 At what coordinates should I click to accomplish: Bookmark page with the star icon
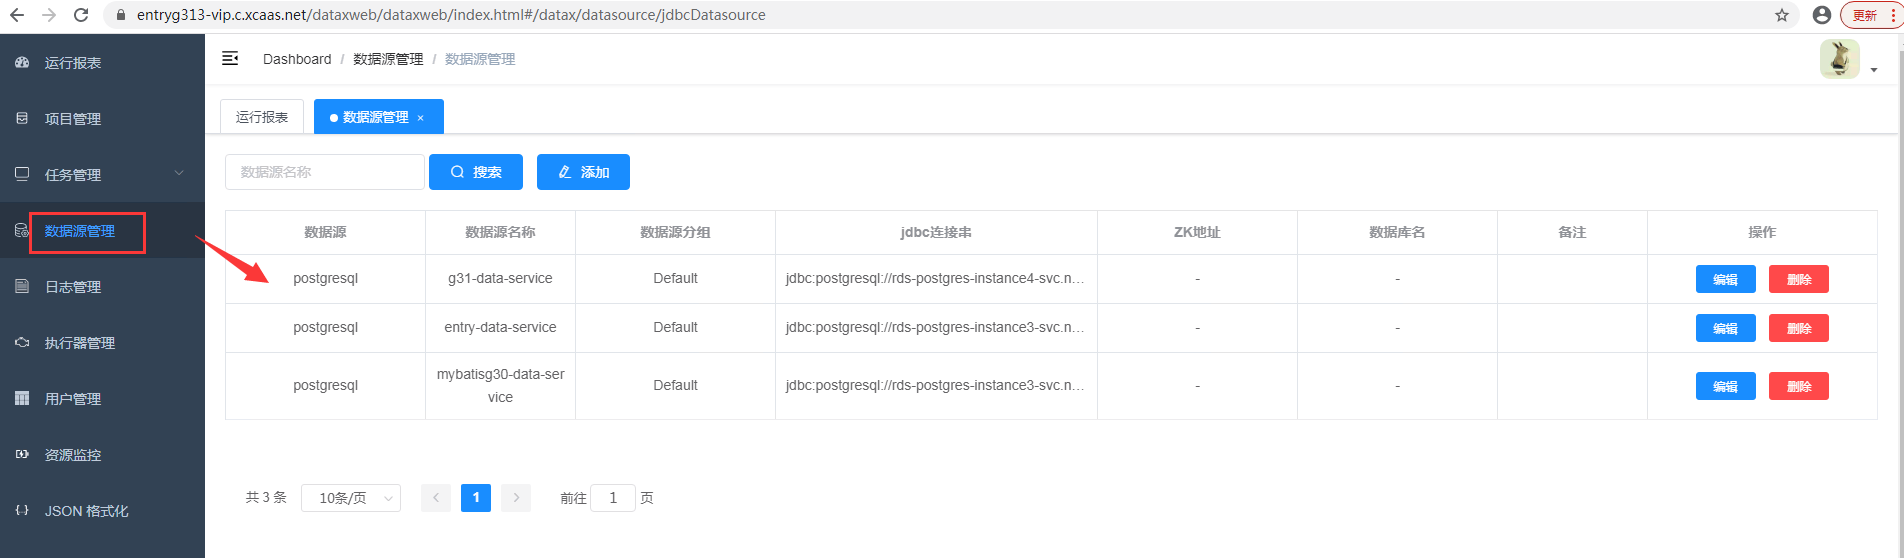[1781, 15]
